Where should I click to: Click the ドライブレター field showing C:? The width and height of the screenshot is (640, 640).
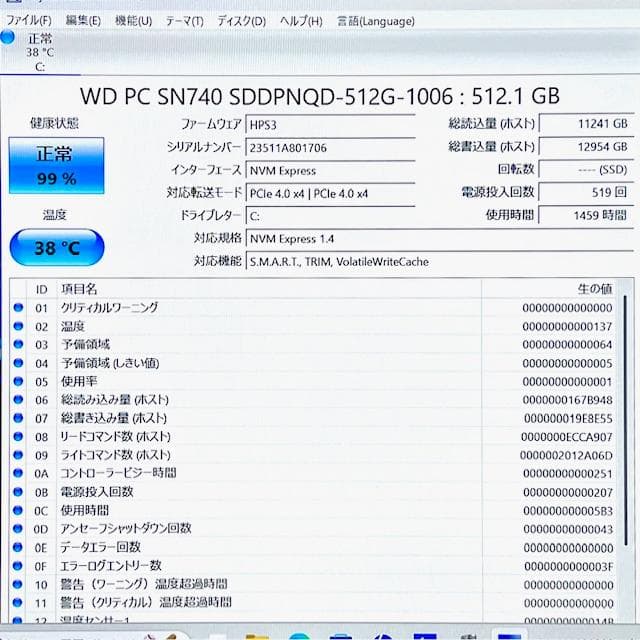pyautogui.click(x=330, y=216)
